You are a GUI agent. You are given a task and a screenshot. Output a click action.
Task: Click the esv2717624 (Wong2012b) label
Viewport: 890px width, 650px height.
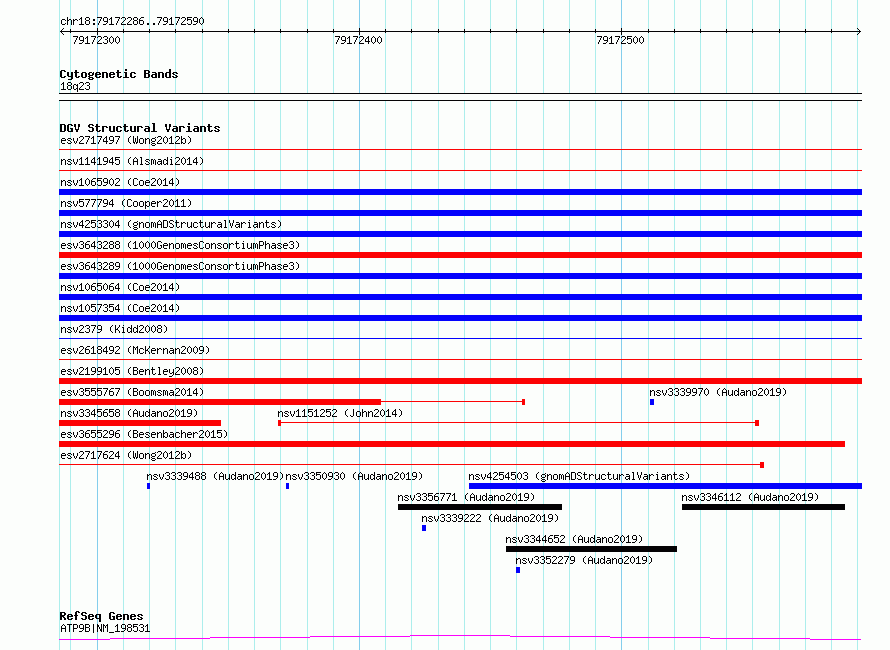tap(126, 455)
